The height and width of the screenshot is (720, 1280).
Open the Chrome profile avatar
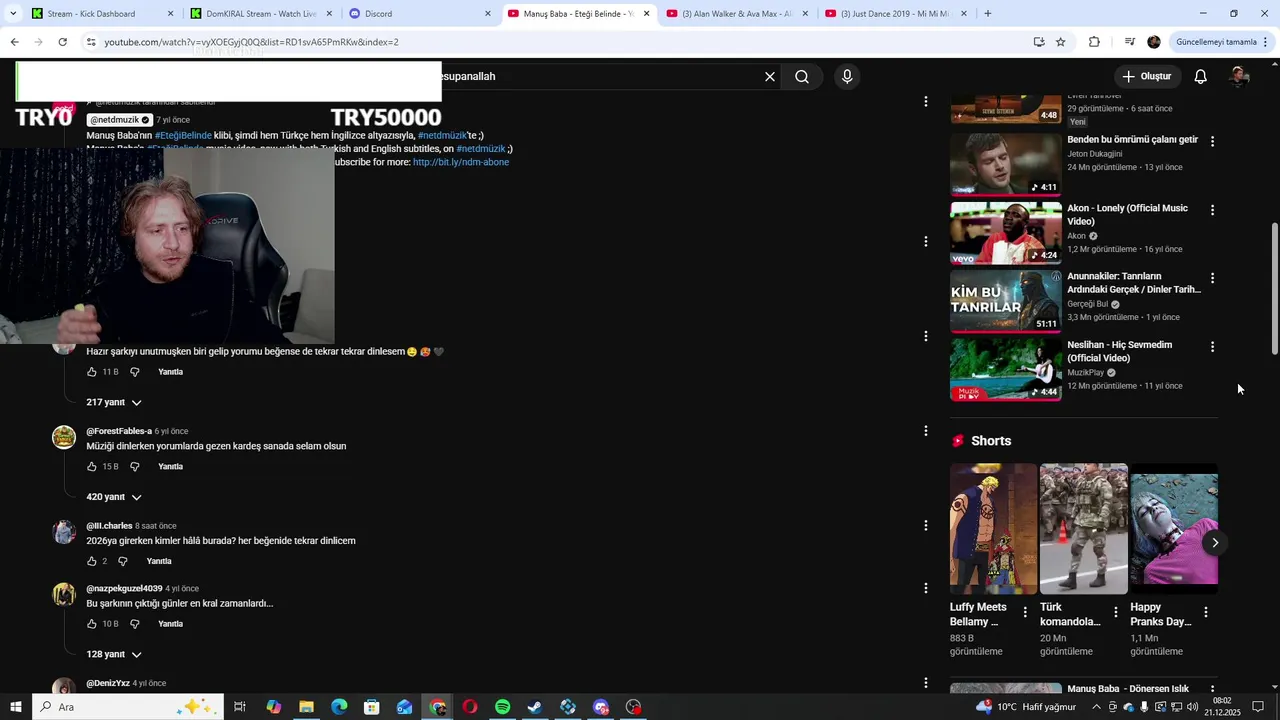coord(1154,42)
